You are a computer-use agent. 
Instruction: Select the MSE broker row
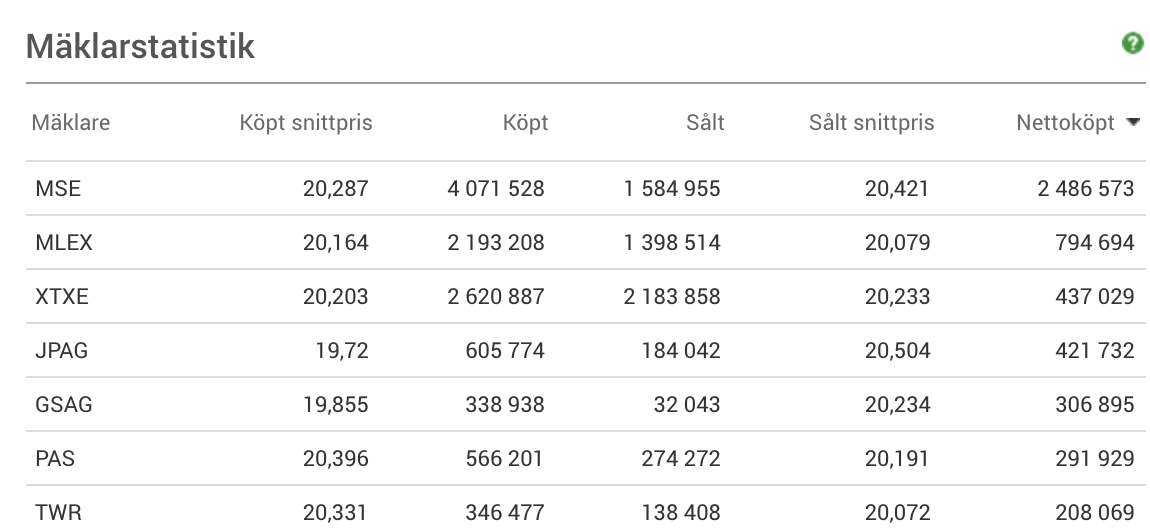point(585,189)
